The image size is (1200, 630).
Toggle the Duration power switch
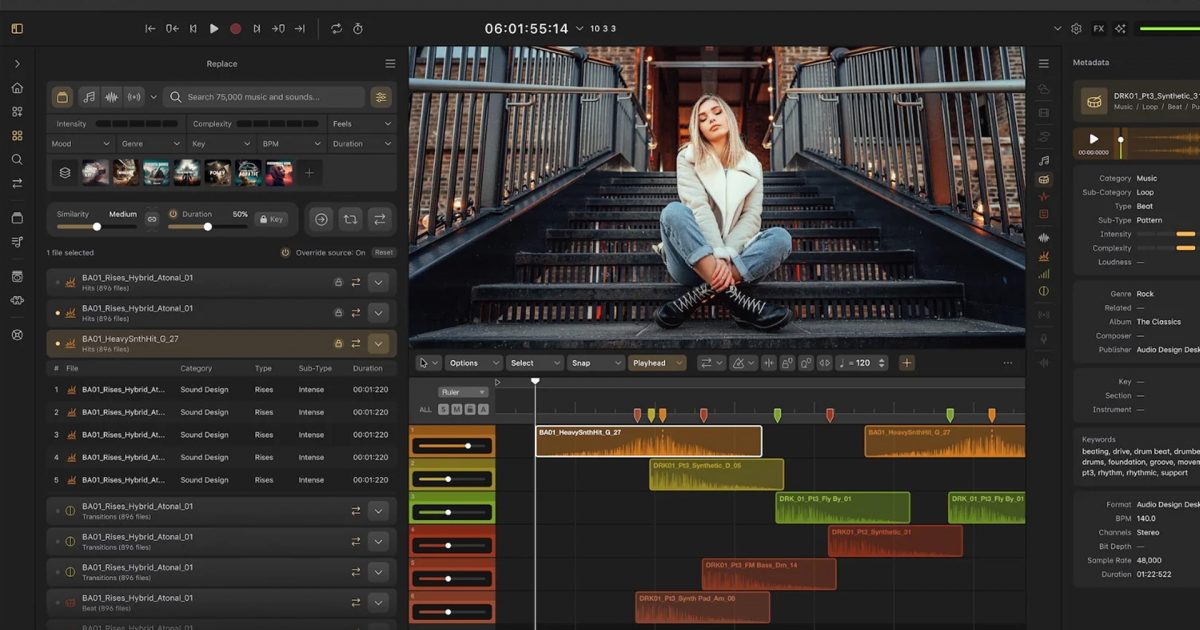[x=173, y=214]
